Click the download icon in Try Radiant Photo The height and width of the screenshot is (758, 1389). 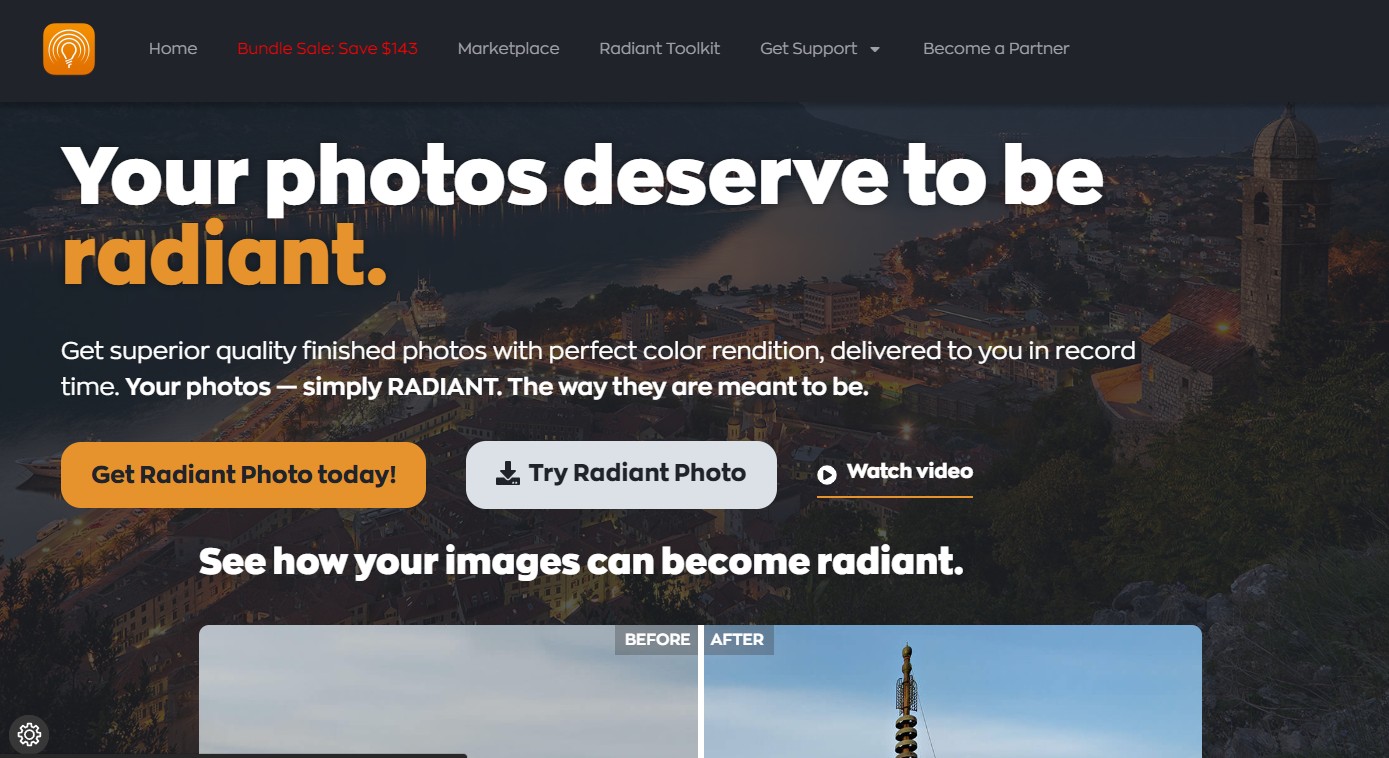(x=508, y=474)
